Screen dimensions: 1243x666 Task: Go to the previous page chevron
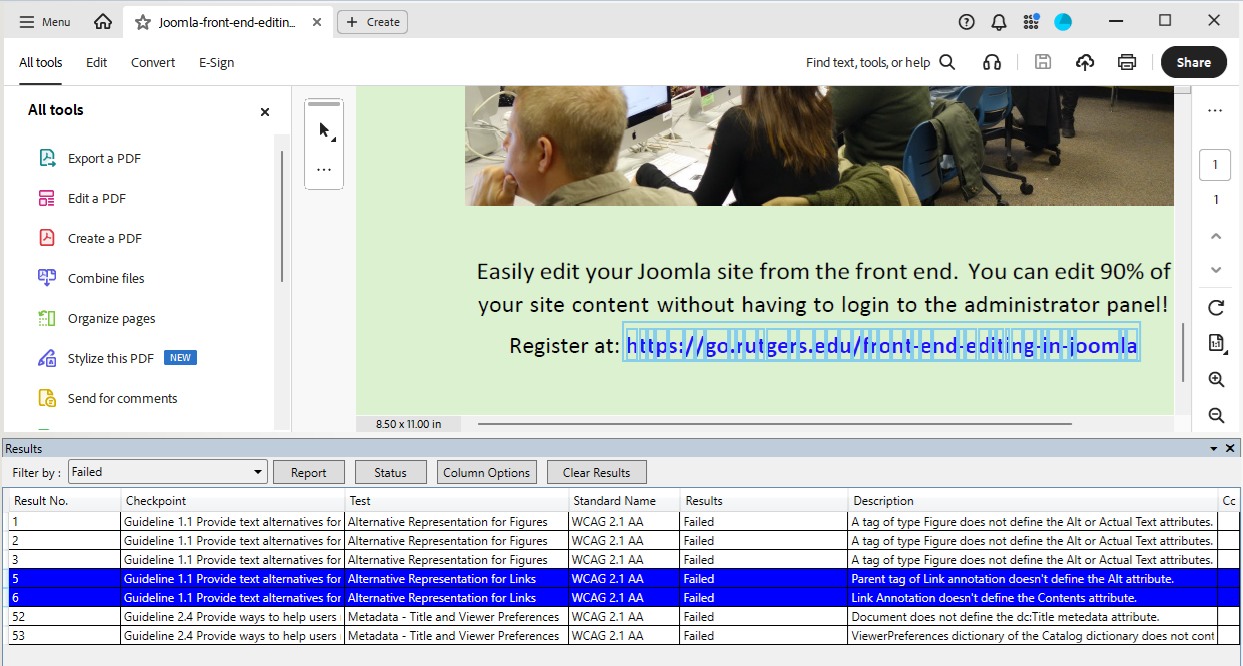pyautogui.click(x=1216, y=236)
